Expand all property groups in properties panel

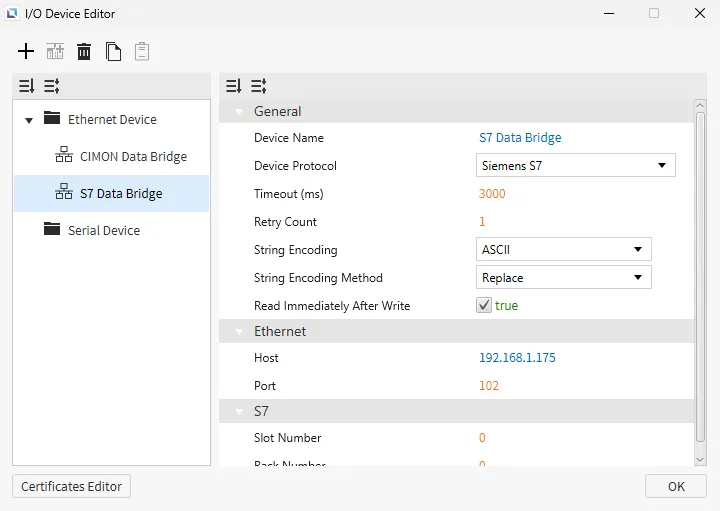[x=258, y=86]
